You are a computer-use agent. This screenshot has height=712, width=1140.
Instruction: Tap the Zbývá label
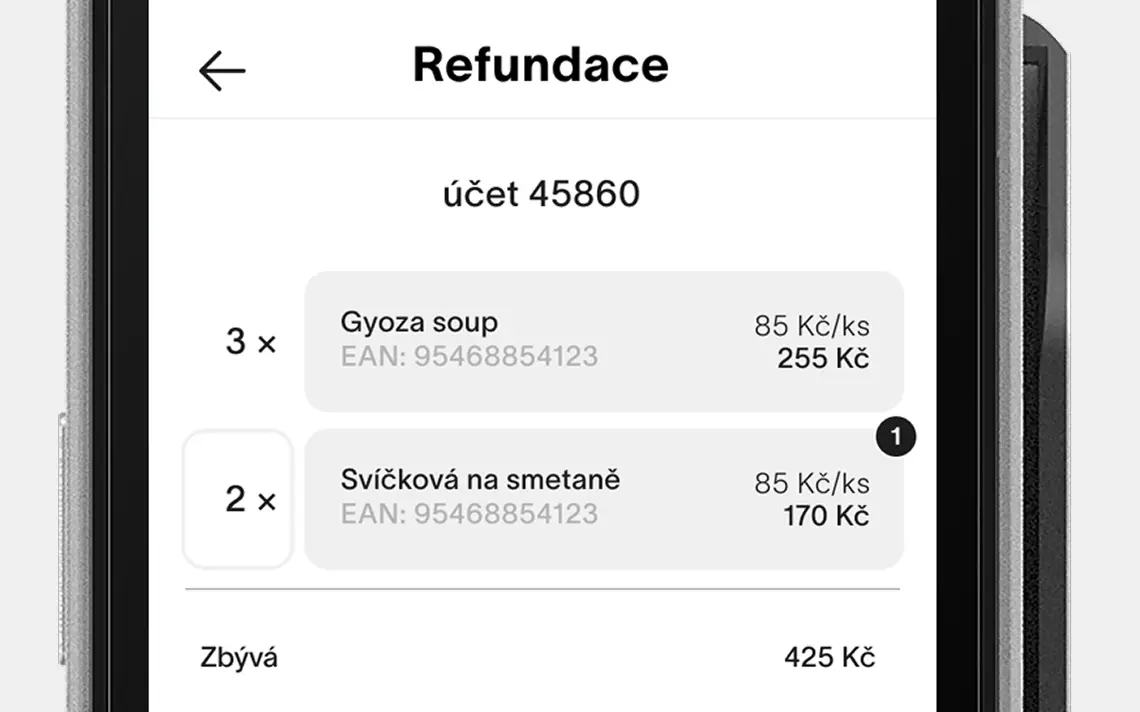pos(239,658)
